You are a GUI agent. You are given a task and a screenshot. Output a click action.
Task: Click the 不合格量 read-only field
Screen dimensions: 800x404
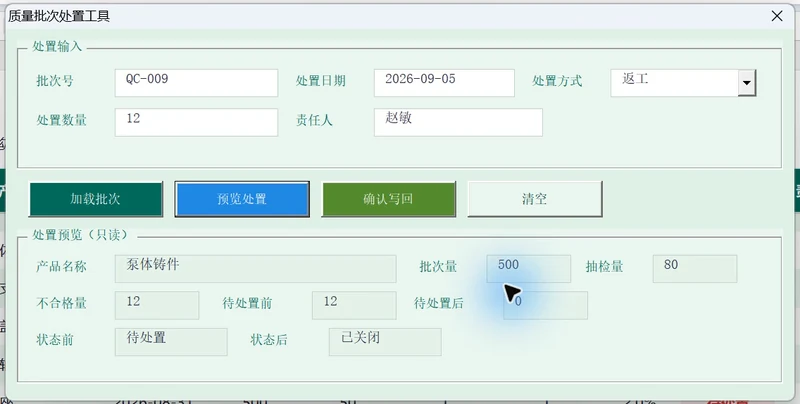[157, 305]
